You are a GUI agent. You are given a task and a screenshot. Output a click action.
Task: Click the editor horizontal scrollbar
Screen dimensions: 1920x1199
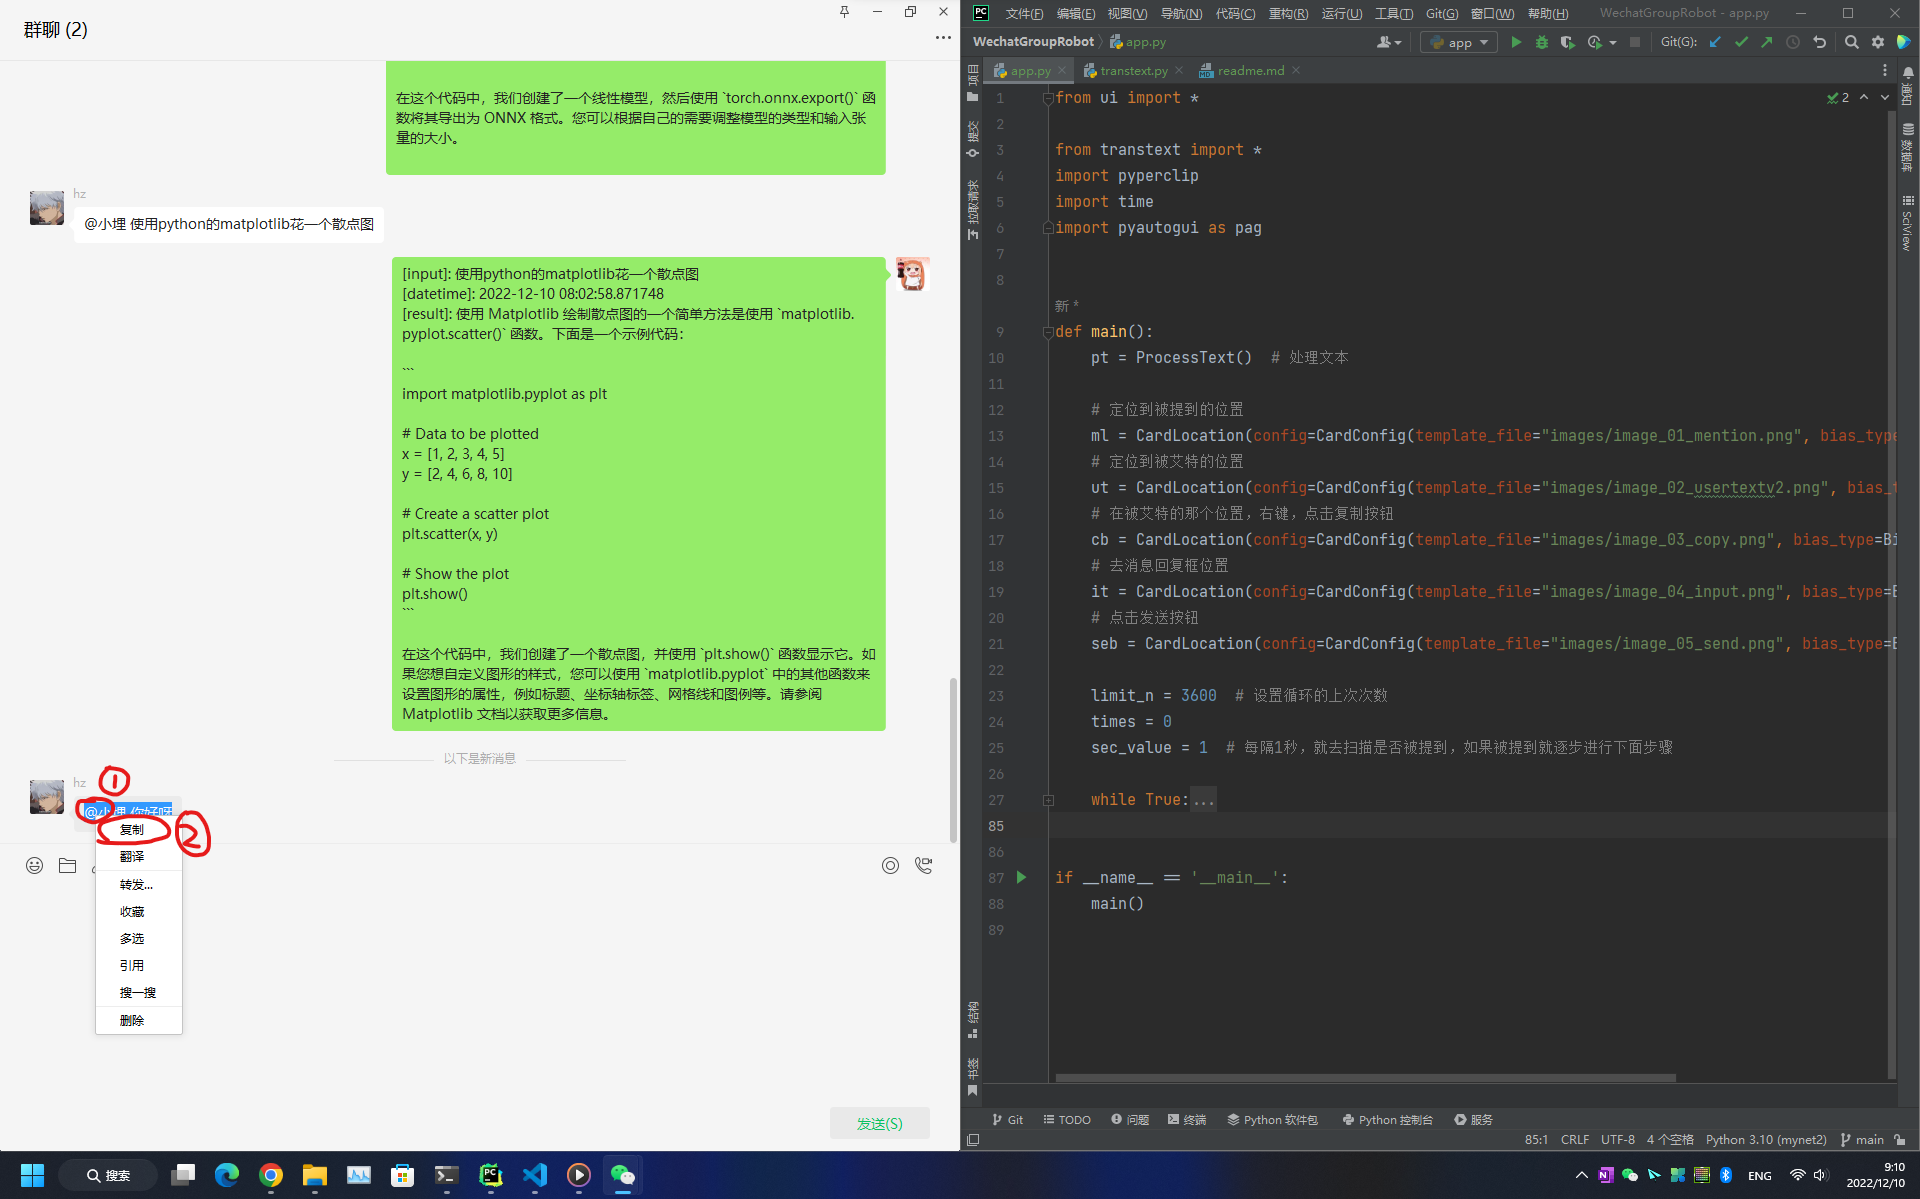point(1365,1078)
